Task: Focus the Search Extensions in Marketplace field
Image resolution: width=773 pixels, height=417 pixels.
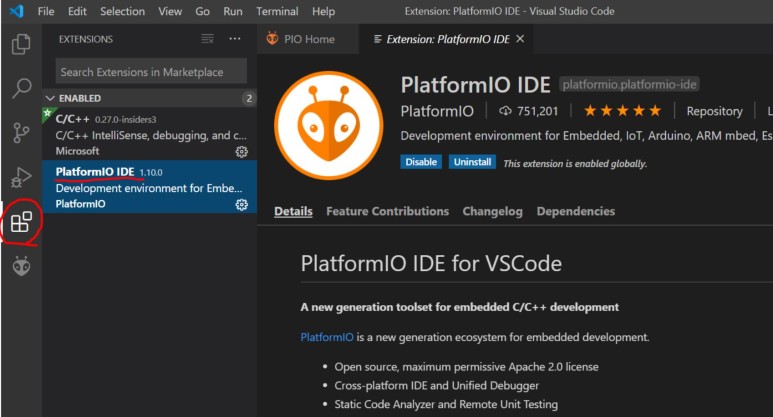Action: 151,72
